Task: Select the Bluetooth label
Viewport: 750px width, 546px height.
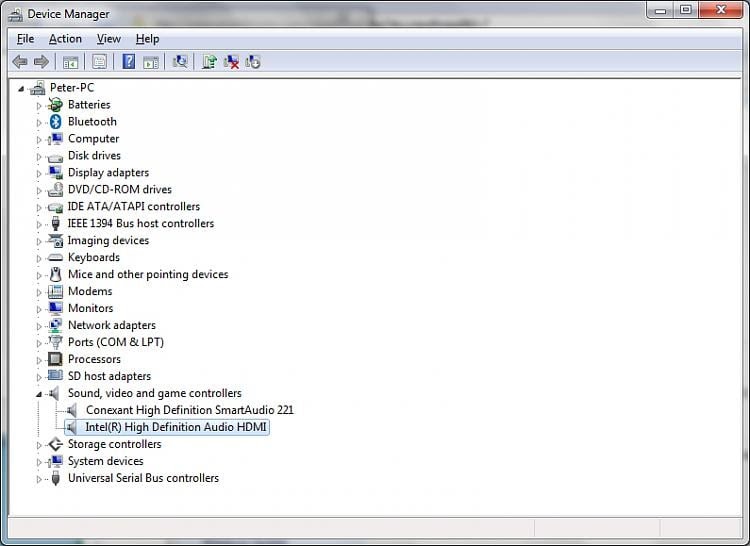Action: [x=92, y=121]
